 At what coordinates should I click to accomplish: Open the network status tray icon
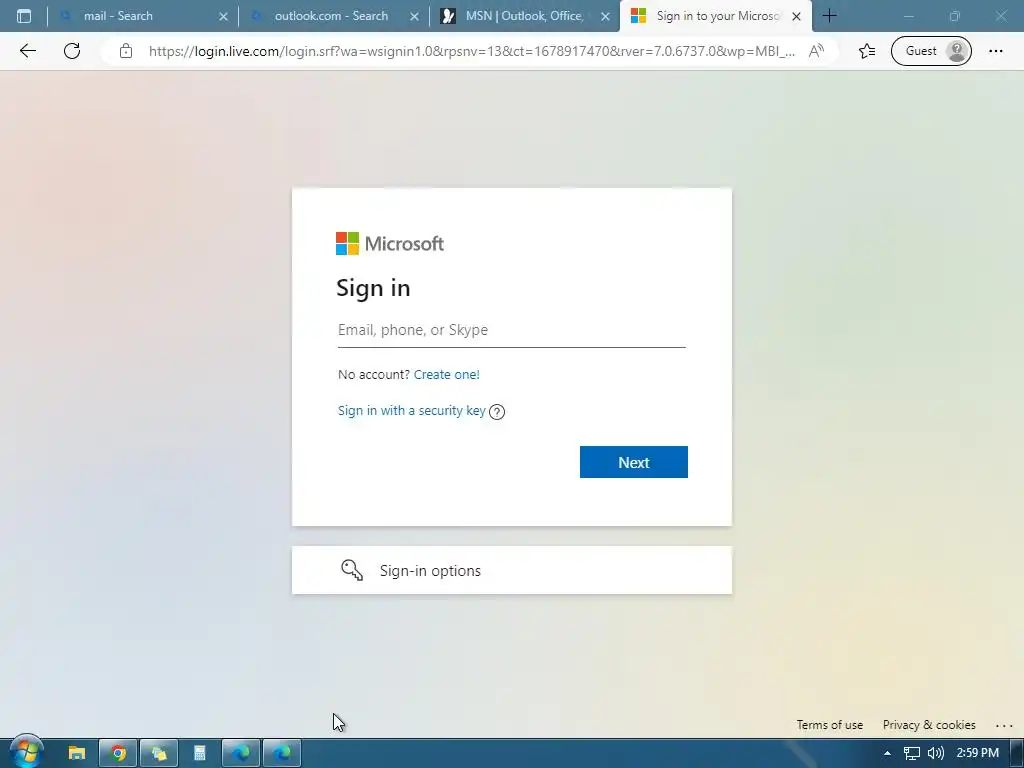pyautogui.click(x=912, y=753)
